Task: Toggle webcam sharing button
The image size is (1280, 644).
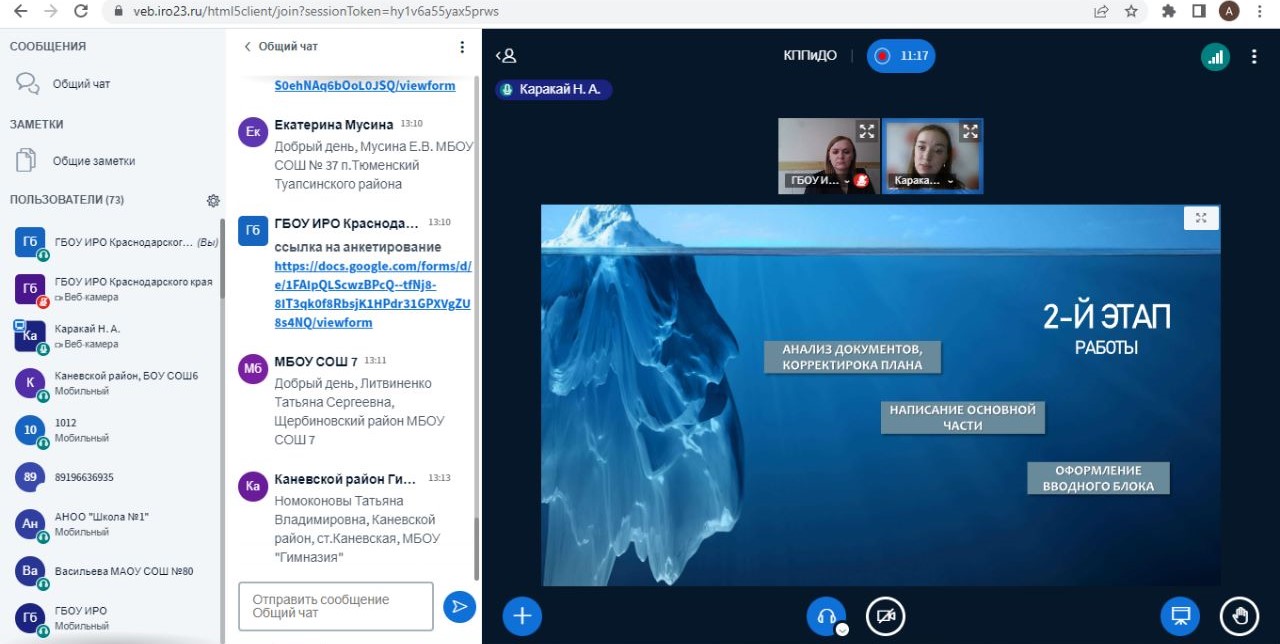Action: point(885,616)
